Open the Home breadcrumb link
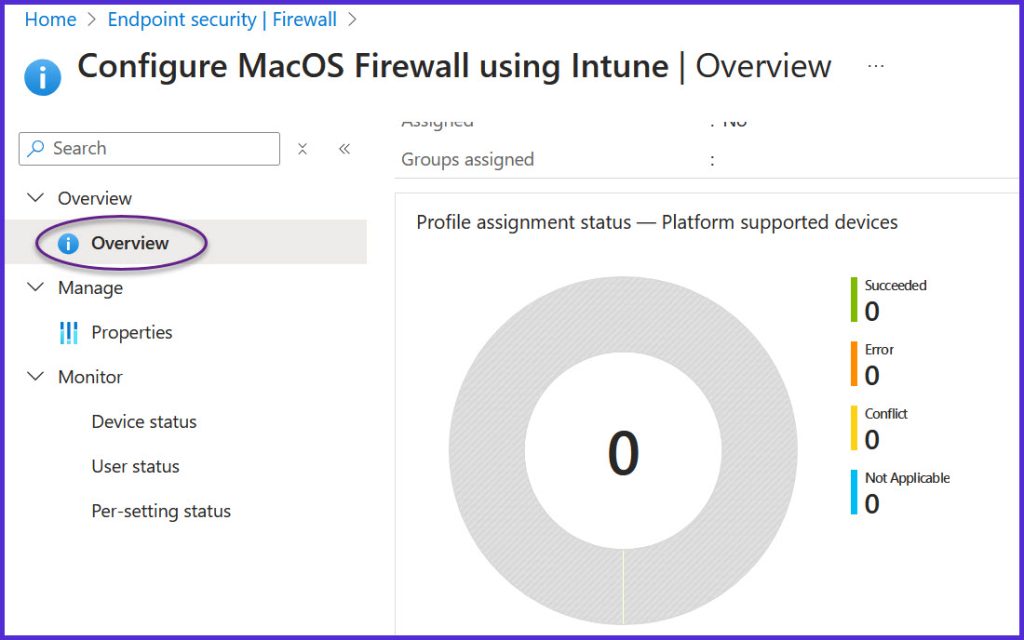Image resolution: width=1024 pixels, height=640 pixels. tap(50, 20)
